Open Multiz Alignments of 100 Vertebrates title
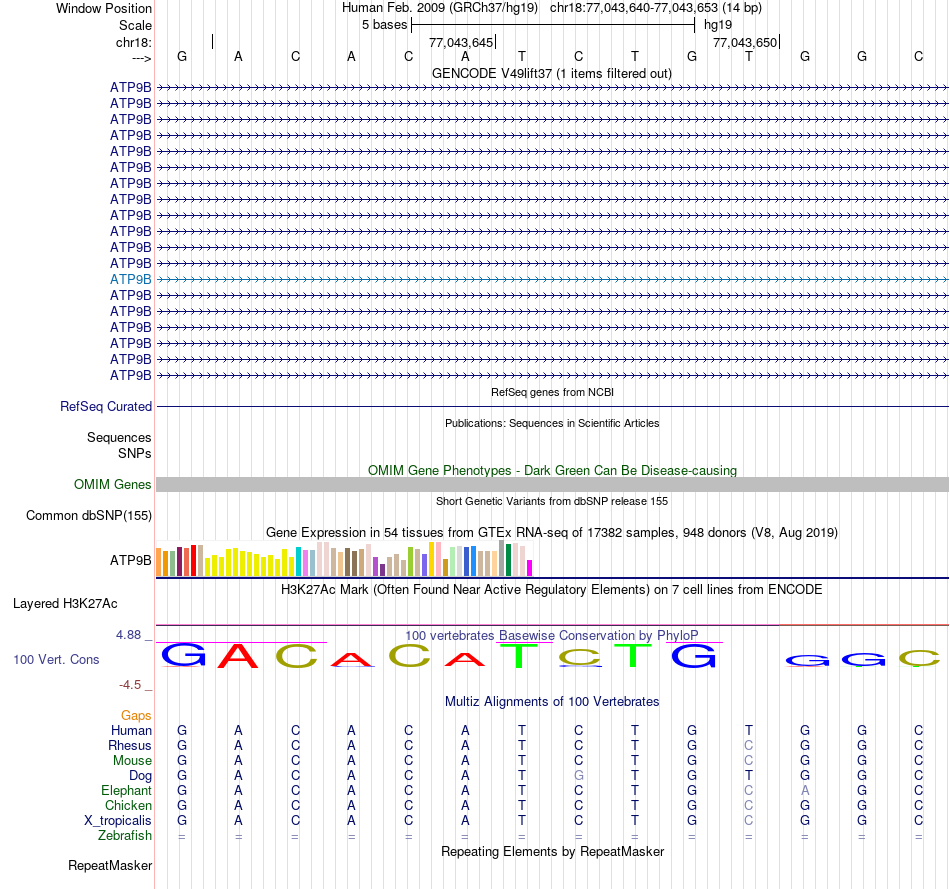 (552, 702)
